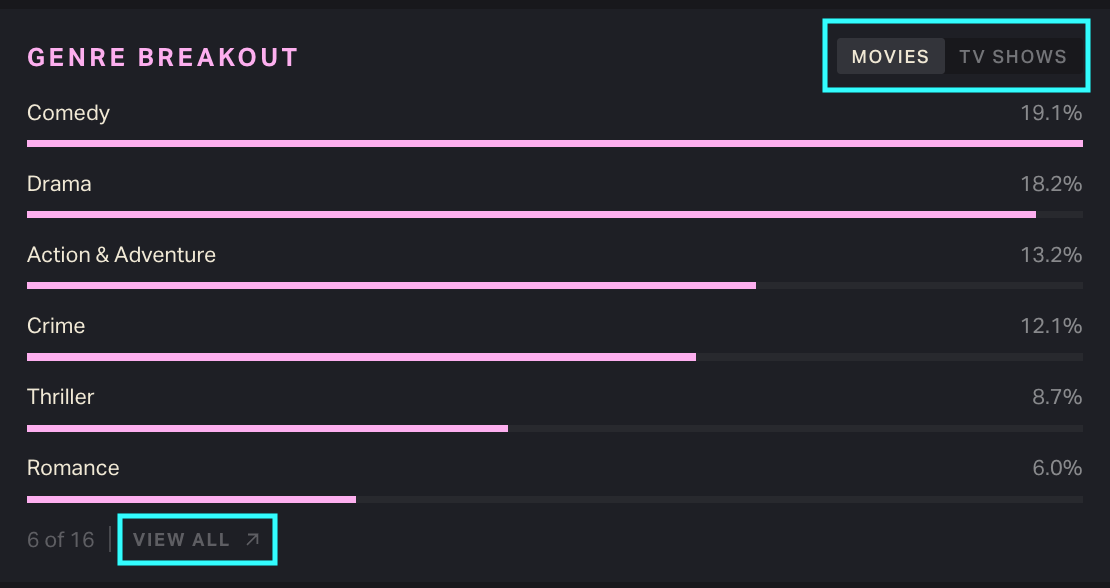Image resolution: width=1110 pixels, height=588 pixels.
Task: Select the Movies tab
Action: (890, 57)
